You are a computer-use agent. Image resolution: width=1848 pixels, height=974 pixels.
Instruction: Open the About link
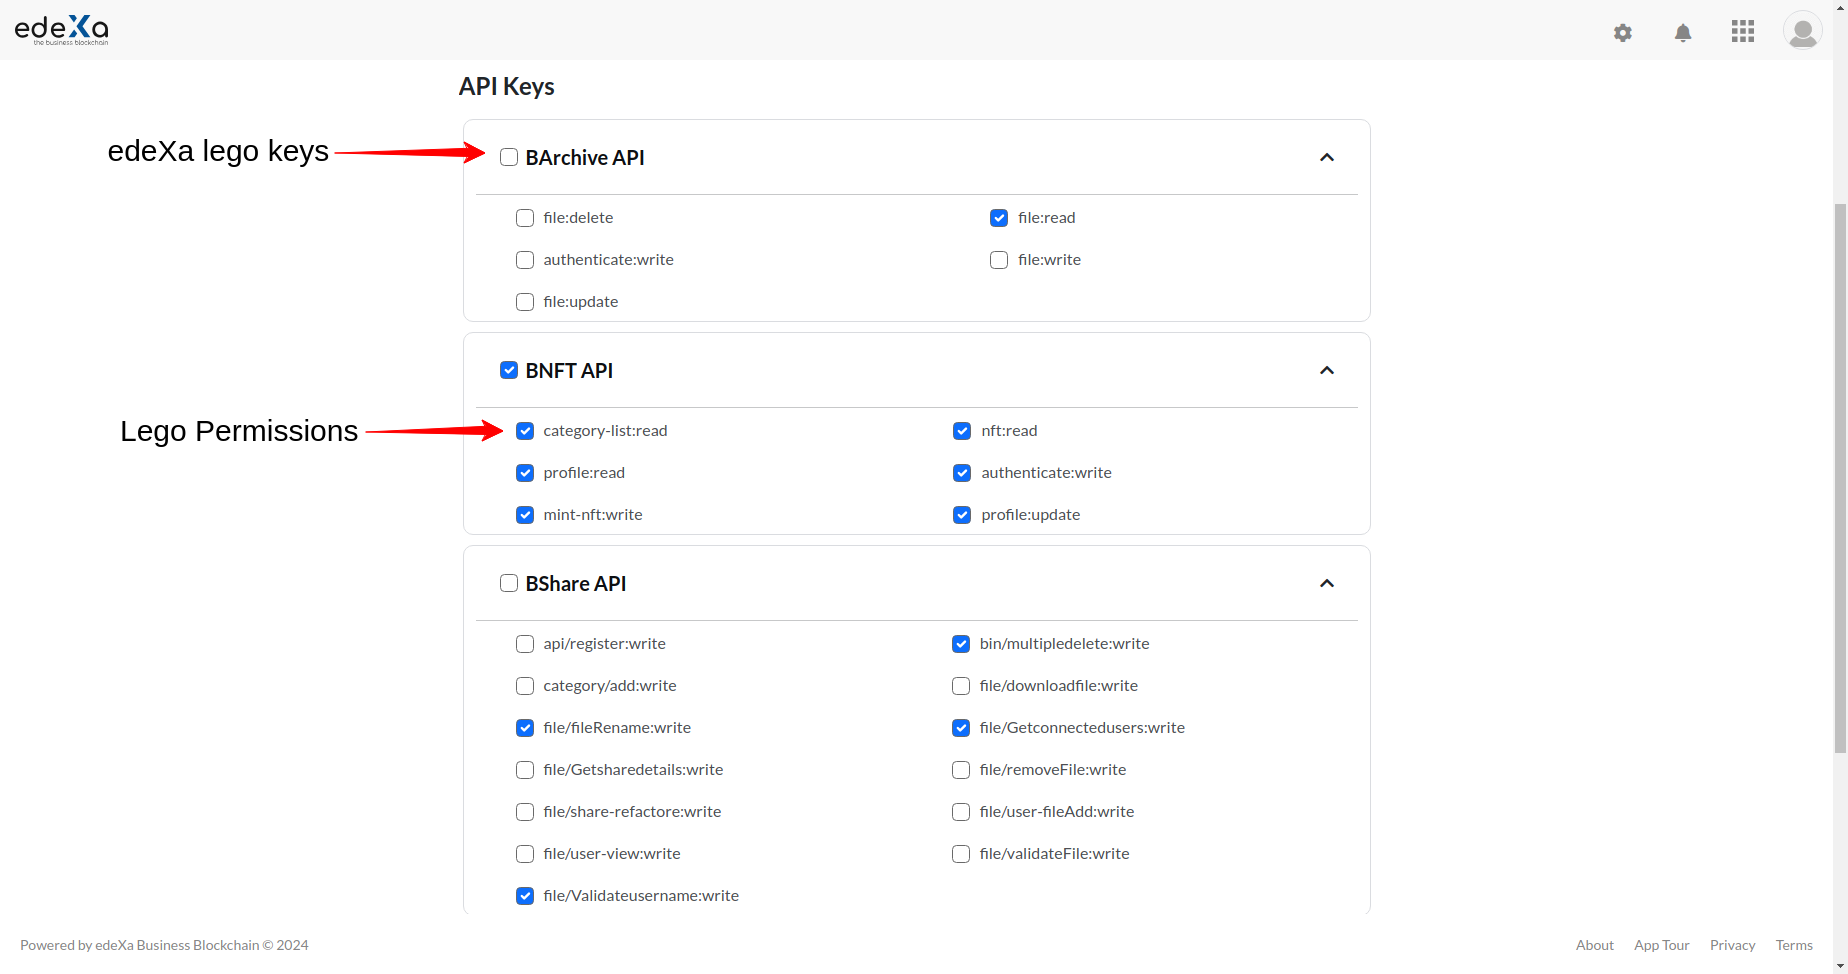[1595, 945]
